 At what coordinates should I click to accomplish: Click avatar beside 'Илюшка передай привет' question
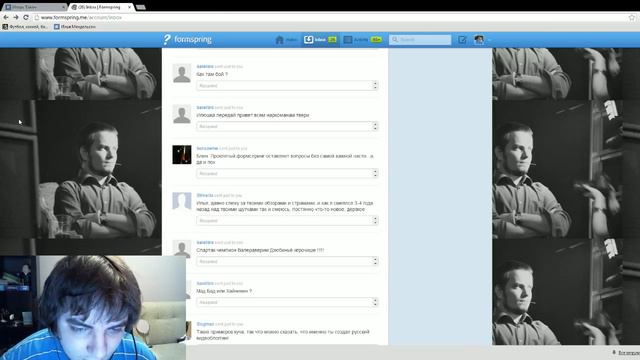click(182, 114)
